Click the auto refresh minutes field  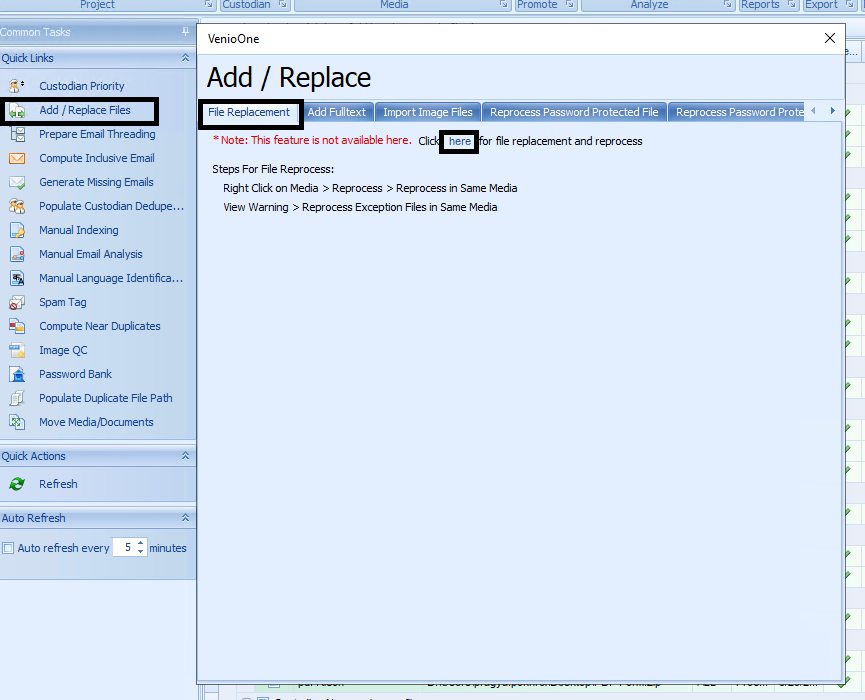pos(125,547)
